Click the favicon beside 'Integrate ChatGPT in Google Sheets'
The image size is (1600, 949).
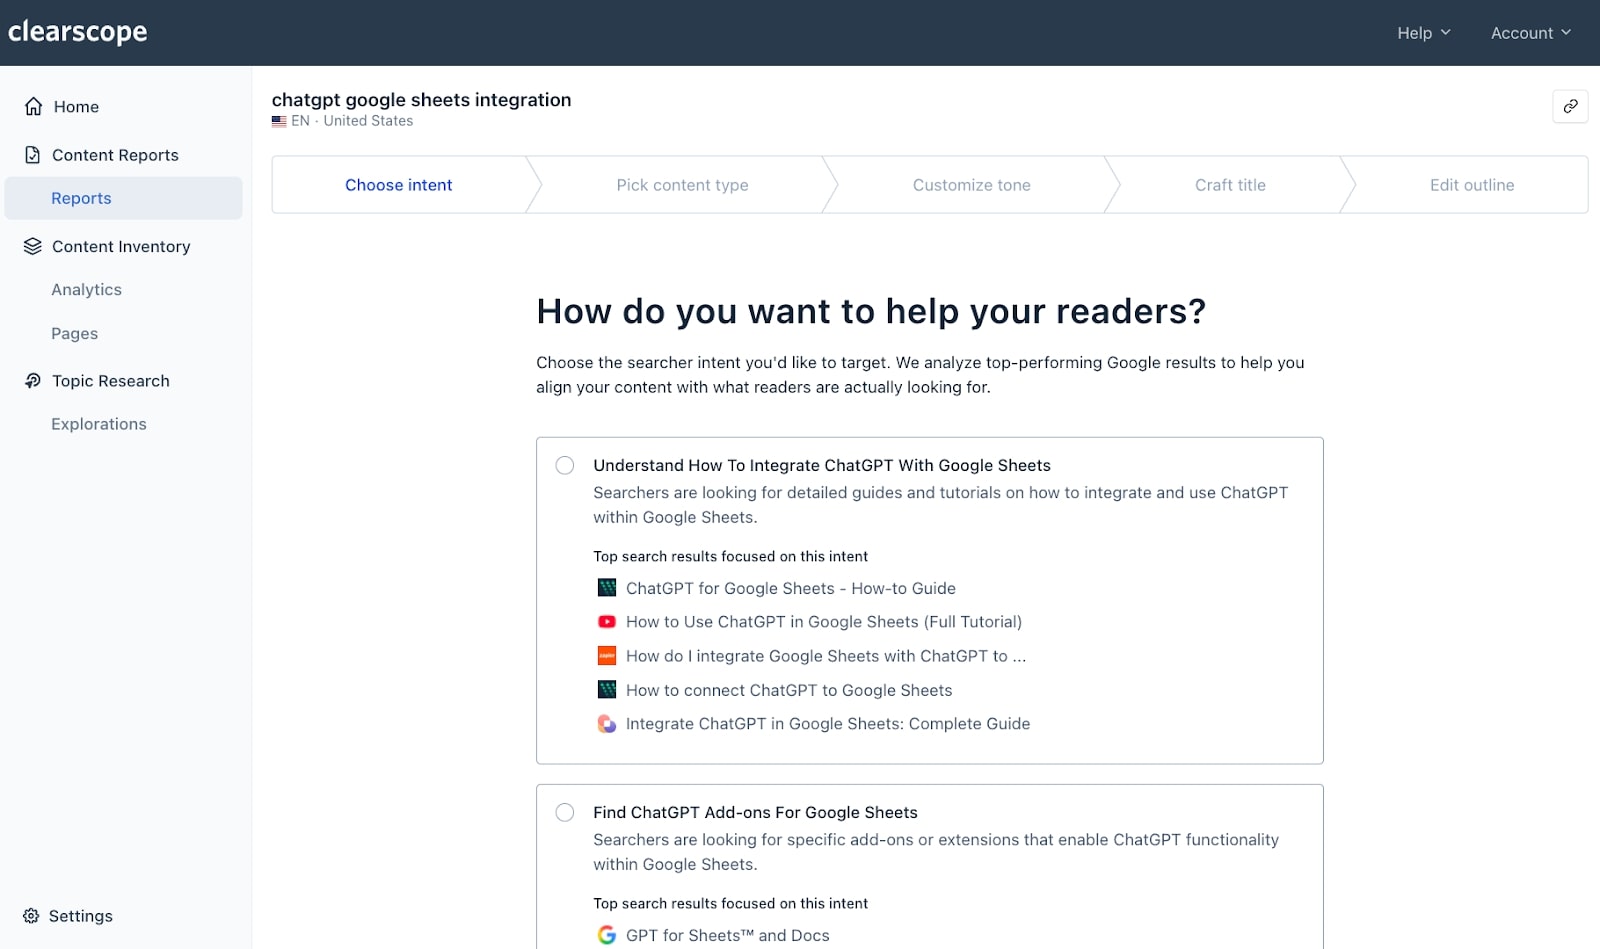[x=607, y=724]
